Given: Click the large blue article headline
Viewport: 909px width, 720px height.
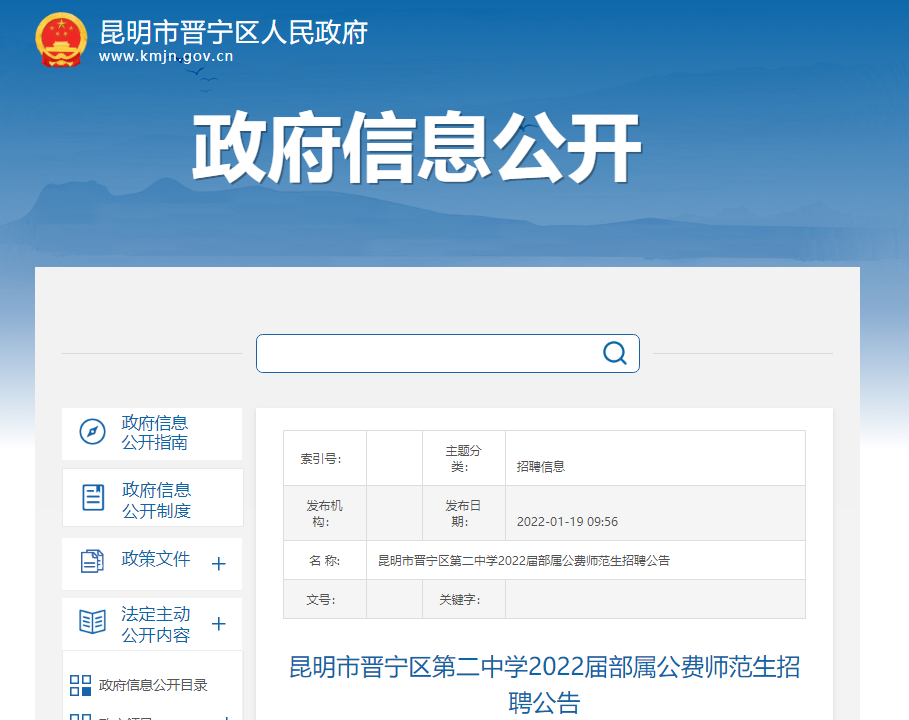Looking at the screenshot, I should click(544, 684).
